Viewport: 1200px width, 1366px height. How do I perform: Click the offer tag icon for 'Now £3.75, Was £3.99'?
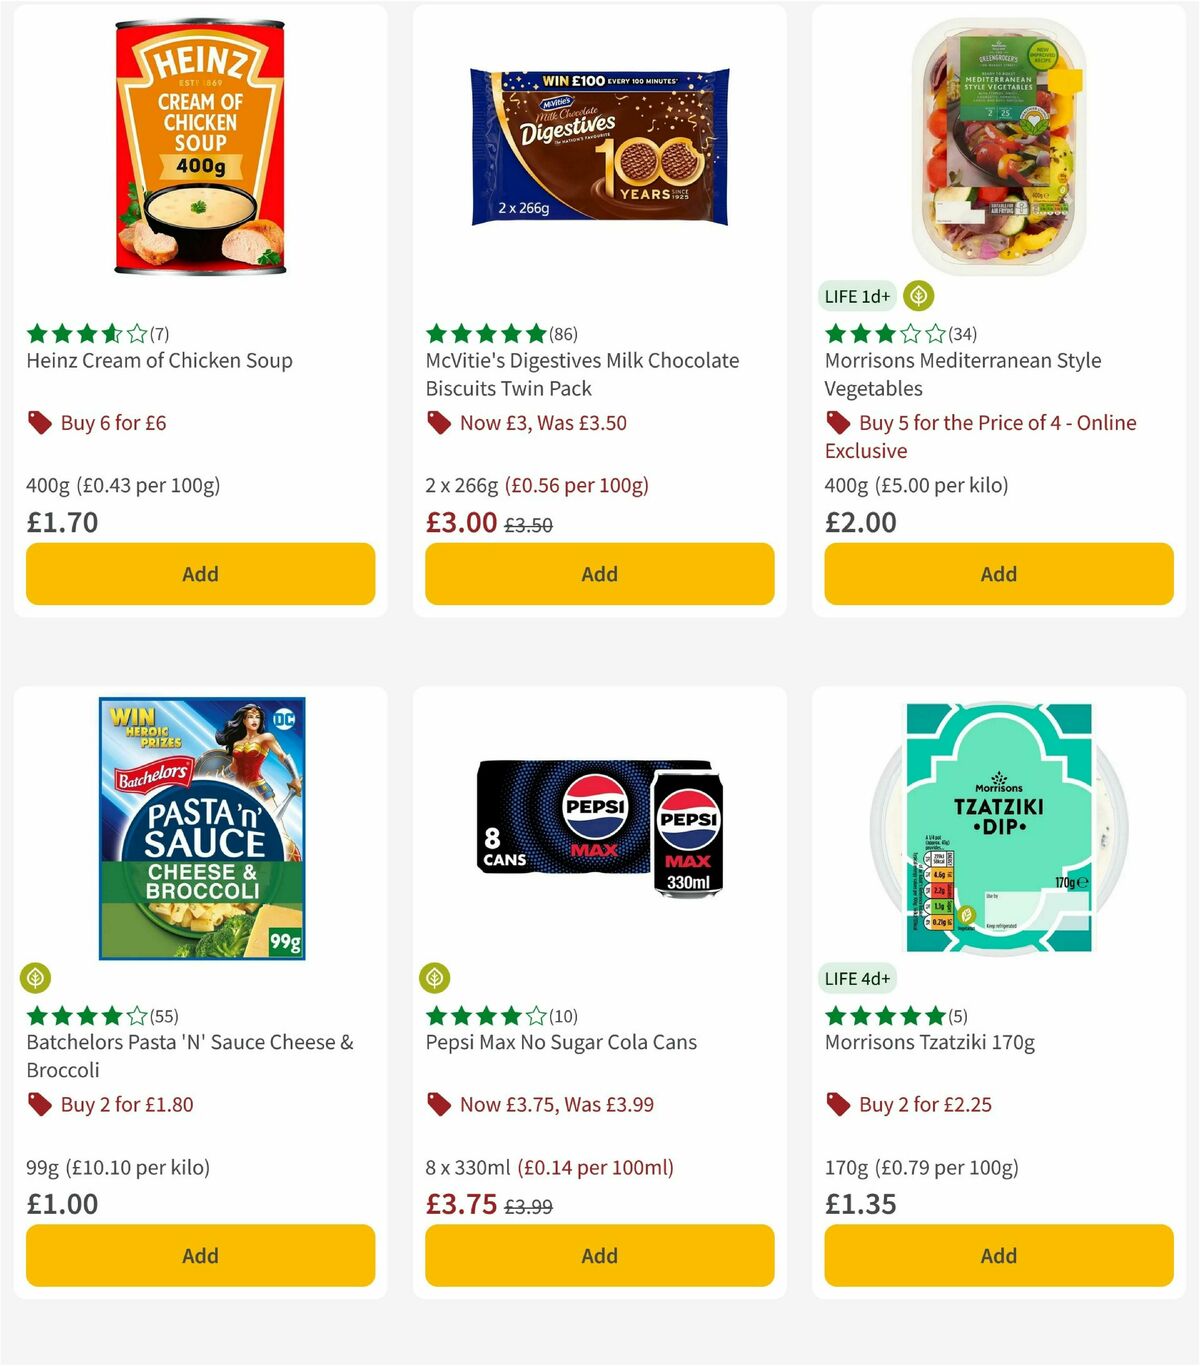[437, 1104]
